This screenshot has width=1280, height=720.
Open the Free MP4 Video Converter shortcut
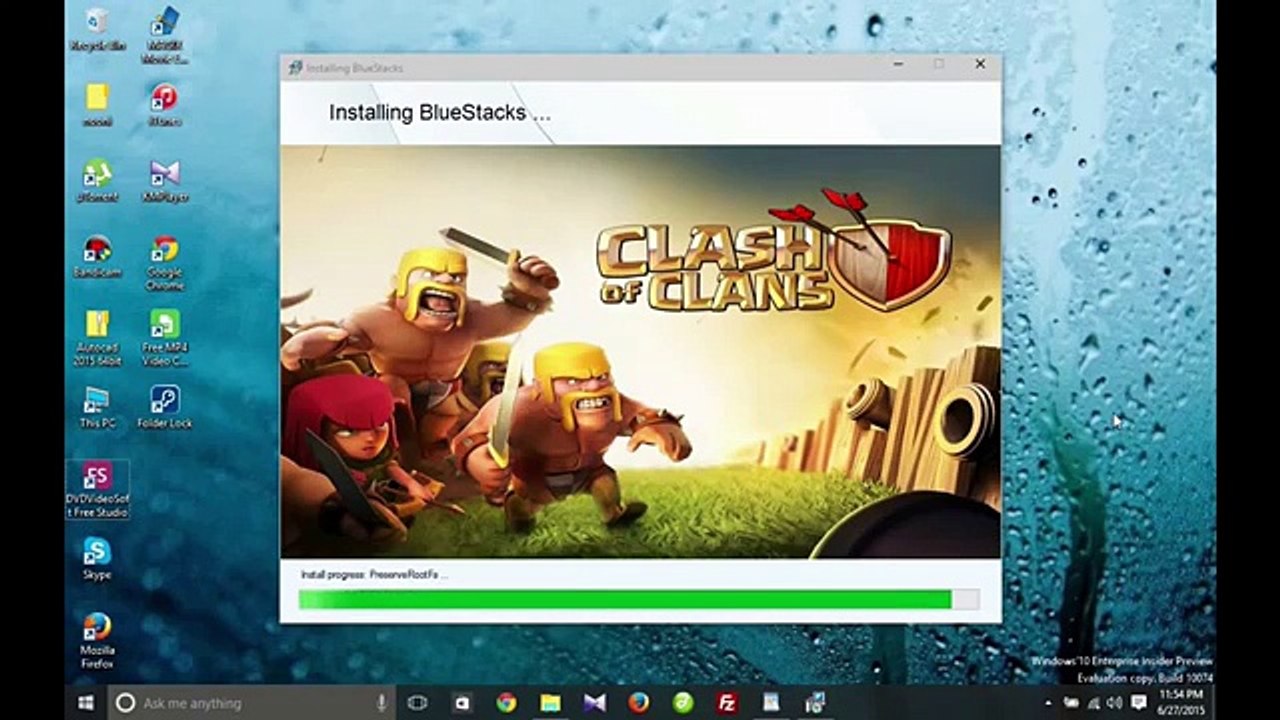click(165, 338)
